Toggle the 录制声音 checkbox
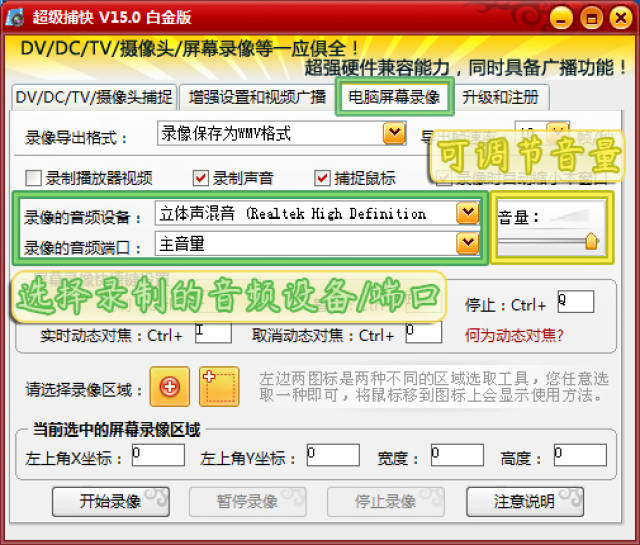640x545 pixels. [x=200, y=178]
